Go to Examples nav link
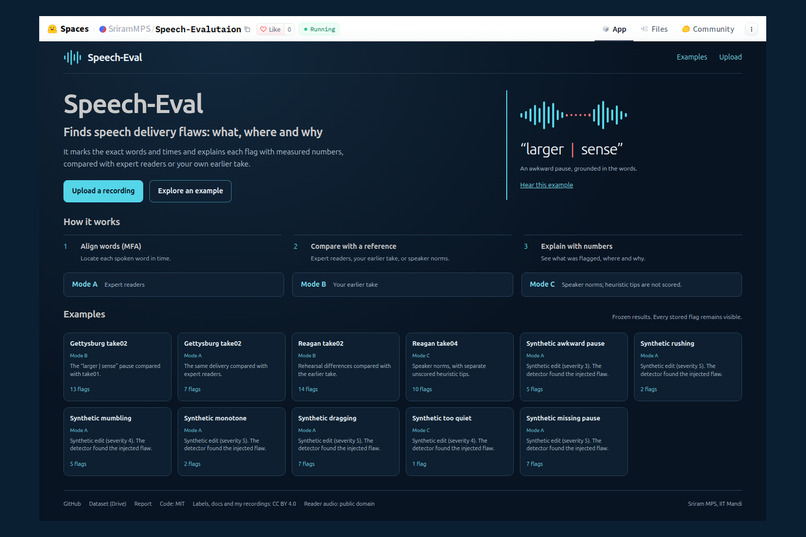Viewport: 806px width, 537px height. [x=691, y=57]
